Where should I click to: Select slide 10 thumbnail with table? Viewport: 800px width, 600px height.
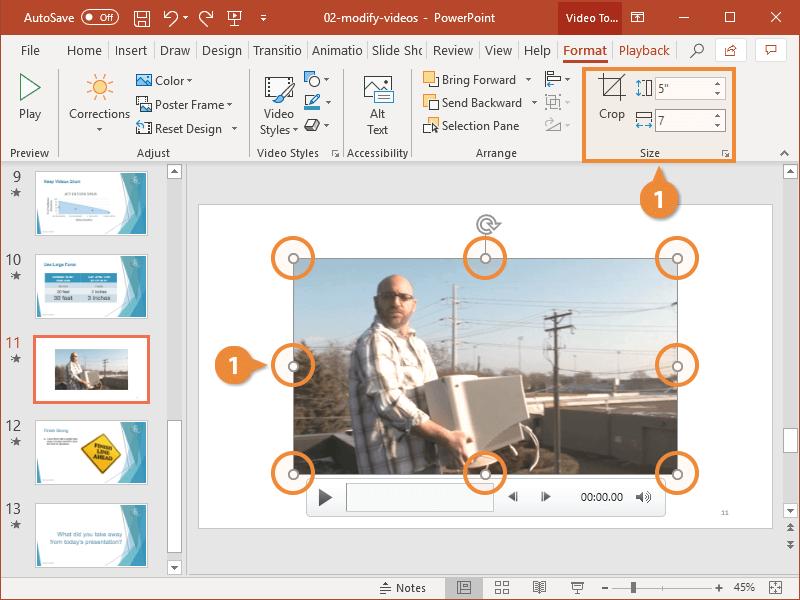point(91,286)
